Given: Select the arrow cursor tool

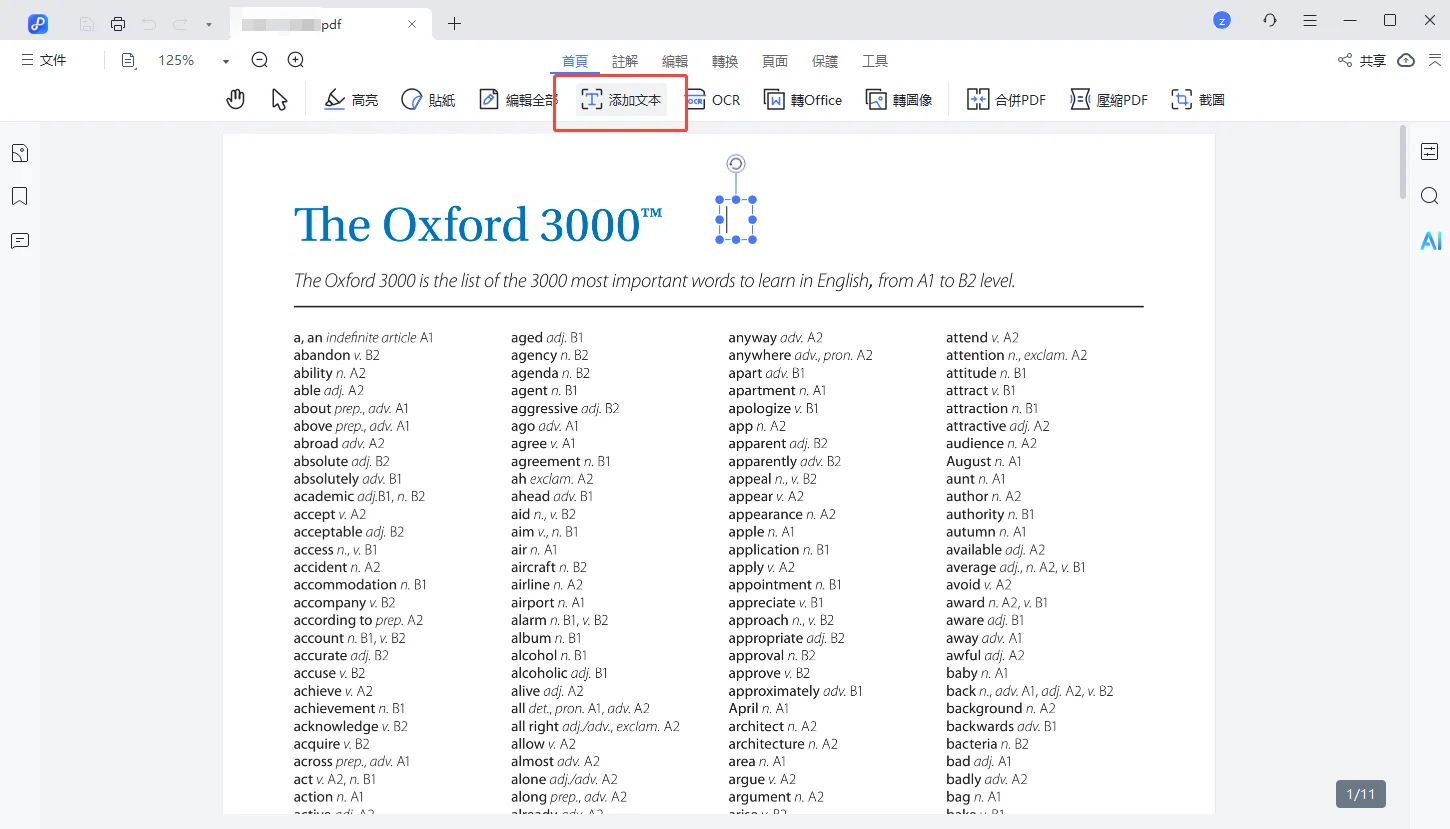Looking at the screenshot, I should 280,99.
